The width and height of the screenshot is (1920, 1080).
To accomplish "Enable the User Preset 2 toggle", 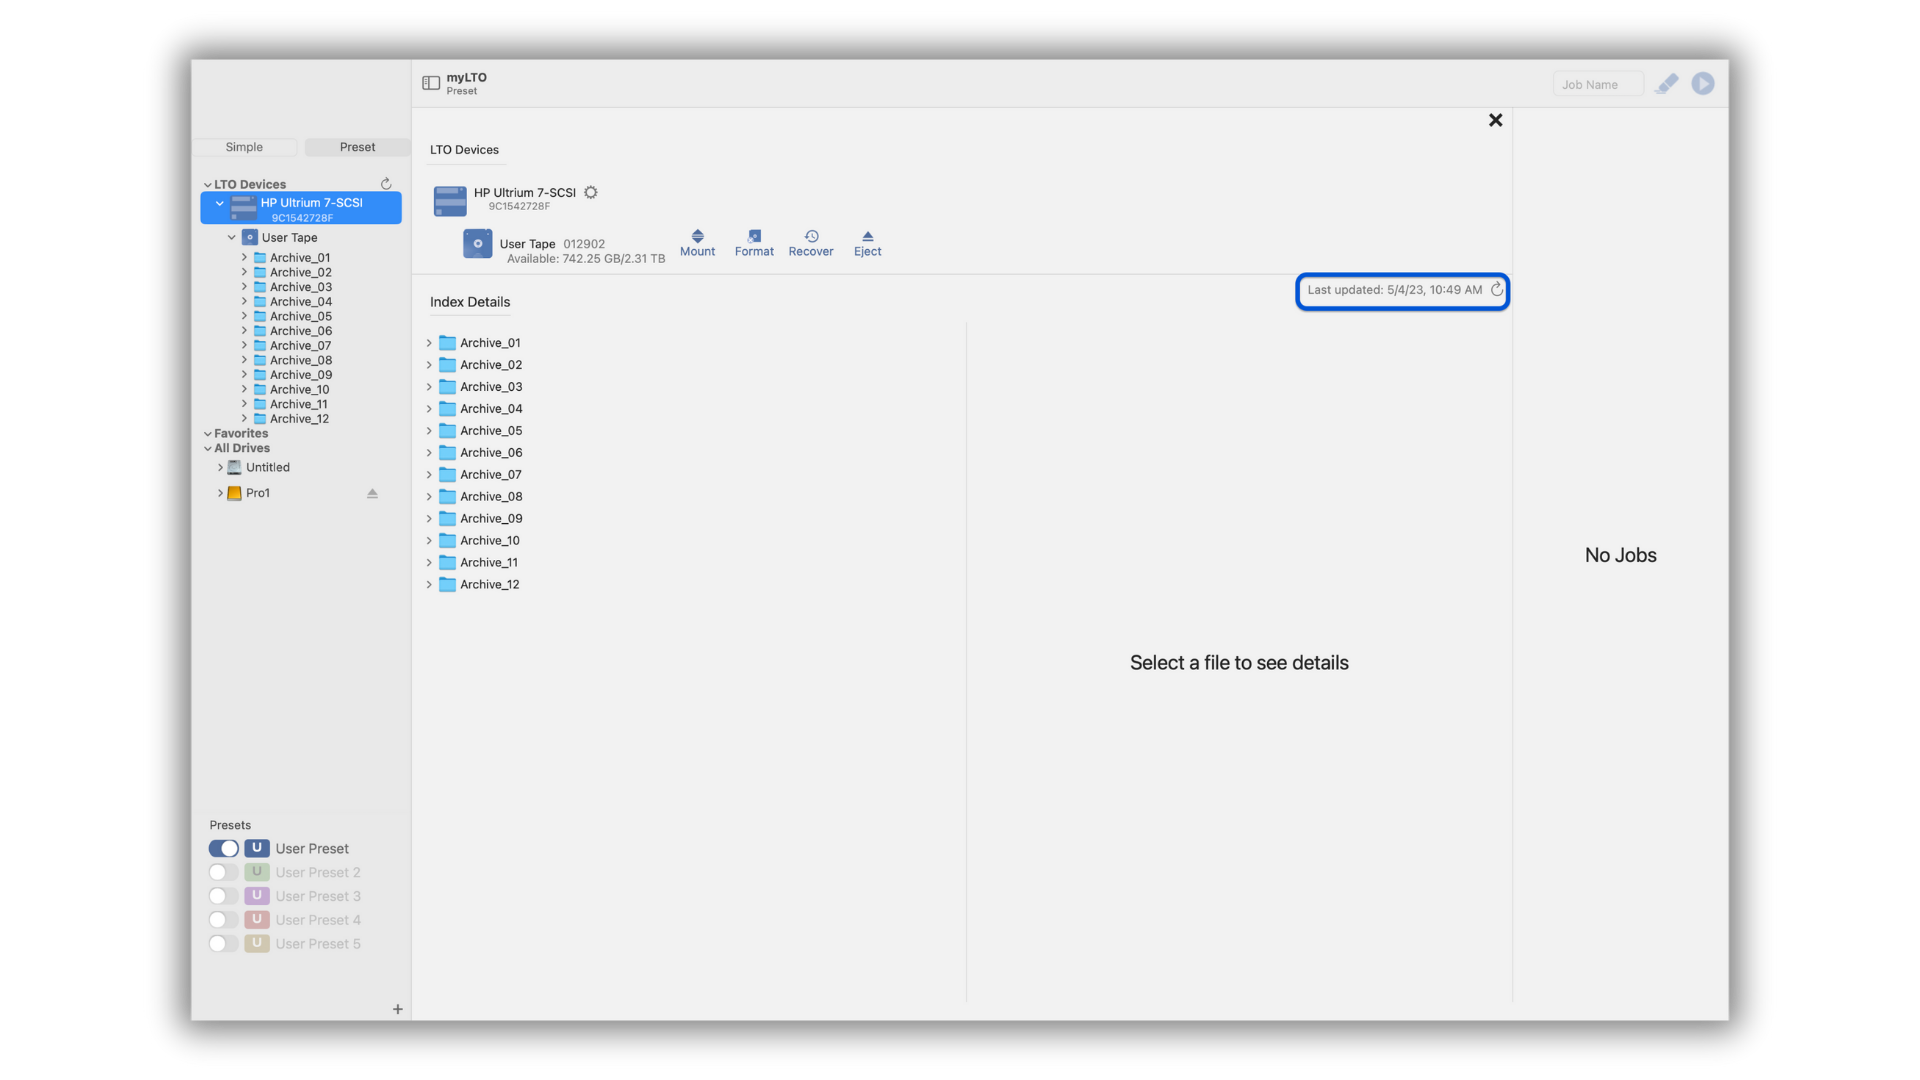I will click(223, 872).
